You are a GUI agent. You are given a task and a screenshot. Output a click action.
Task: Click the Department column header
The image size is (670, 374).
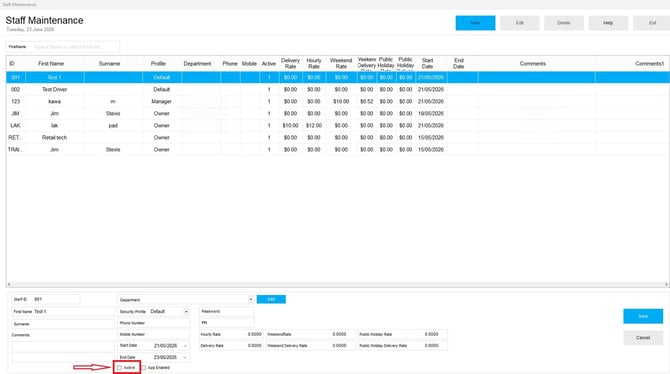coord(197,64)
